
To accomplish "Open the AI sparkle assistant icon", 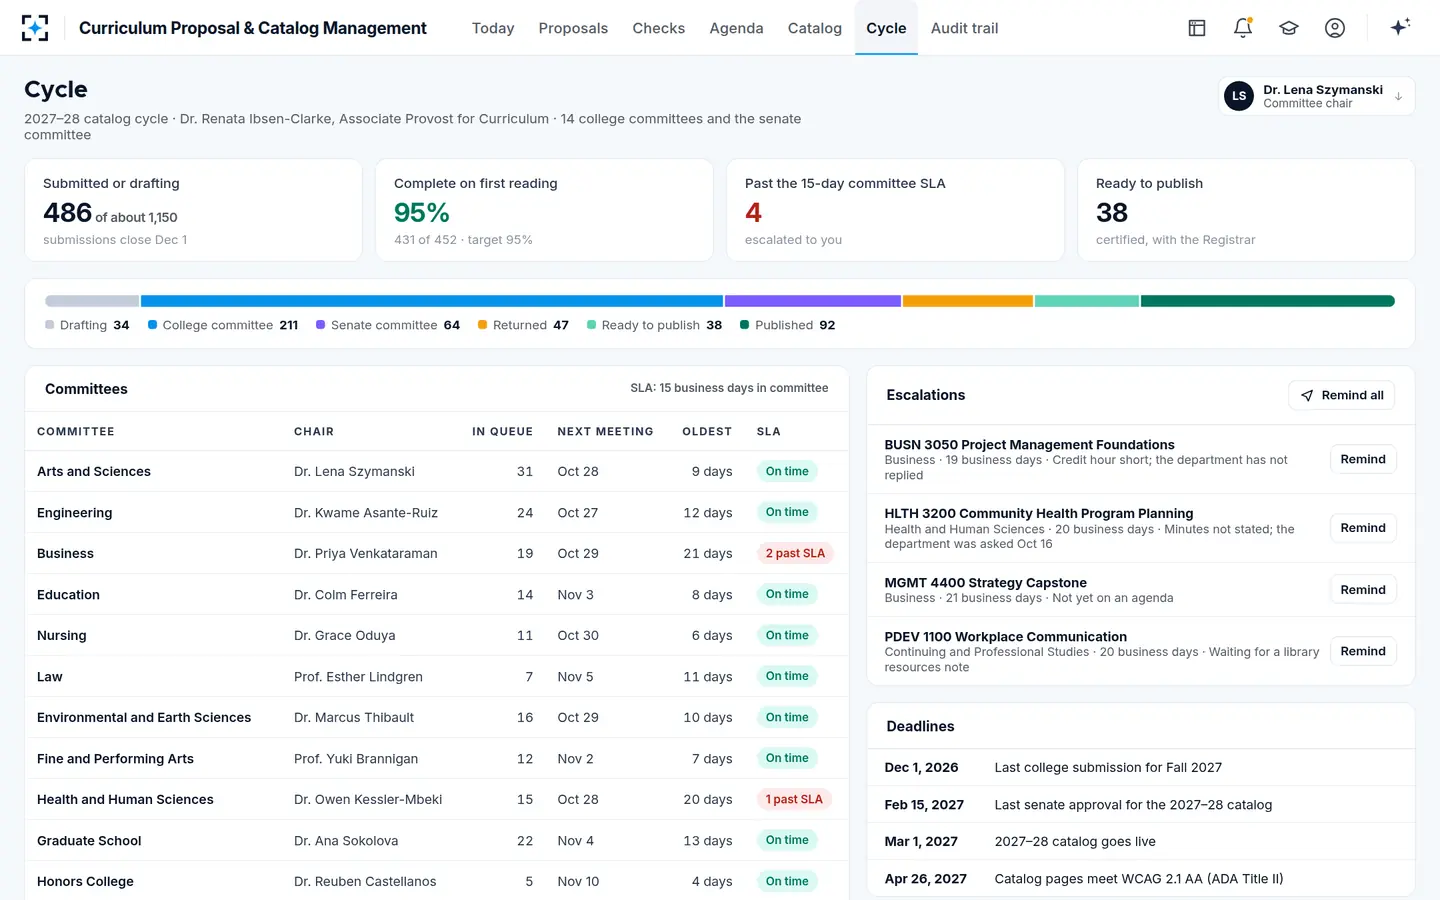I will (x=1400, y=27).
